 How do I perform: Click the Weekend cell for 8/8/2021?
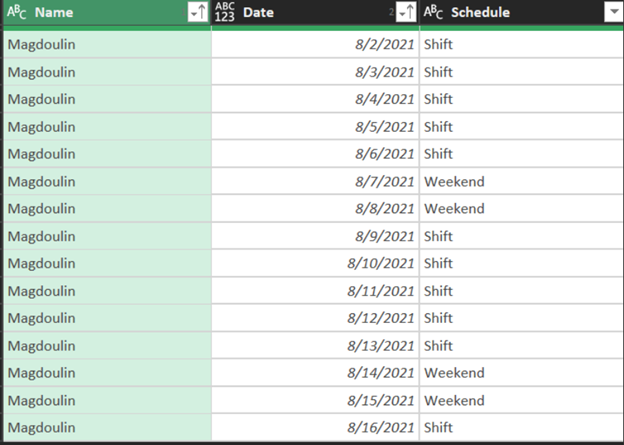(522, 209)
